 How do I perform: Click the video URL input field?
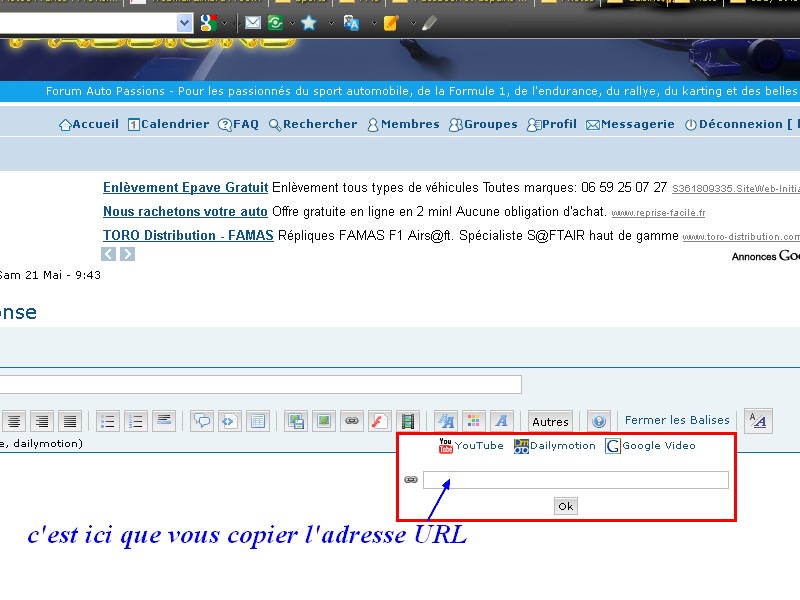point(576,480)
